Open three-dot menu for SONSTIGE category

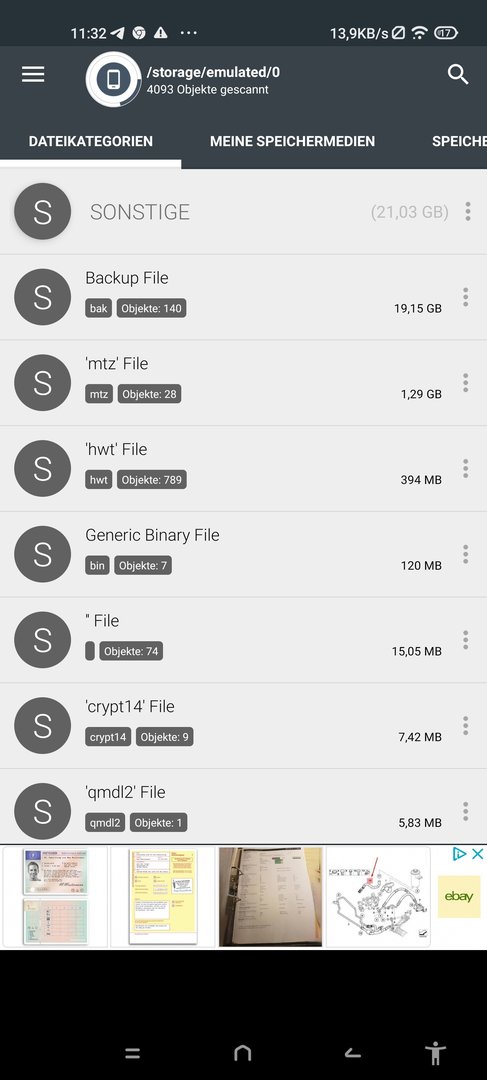[468, 211]
